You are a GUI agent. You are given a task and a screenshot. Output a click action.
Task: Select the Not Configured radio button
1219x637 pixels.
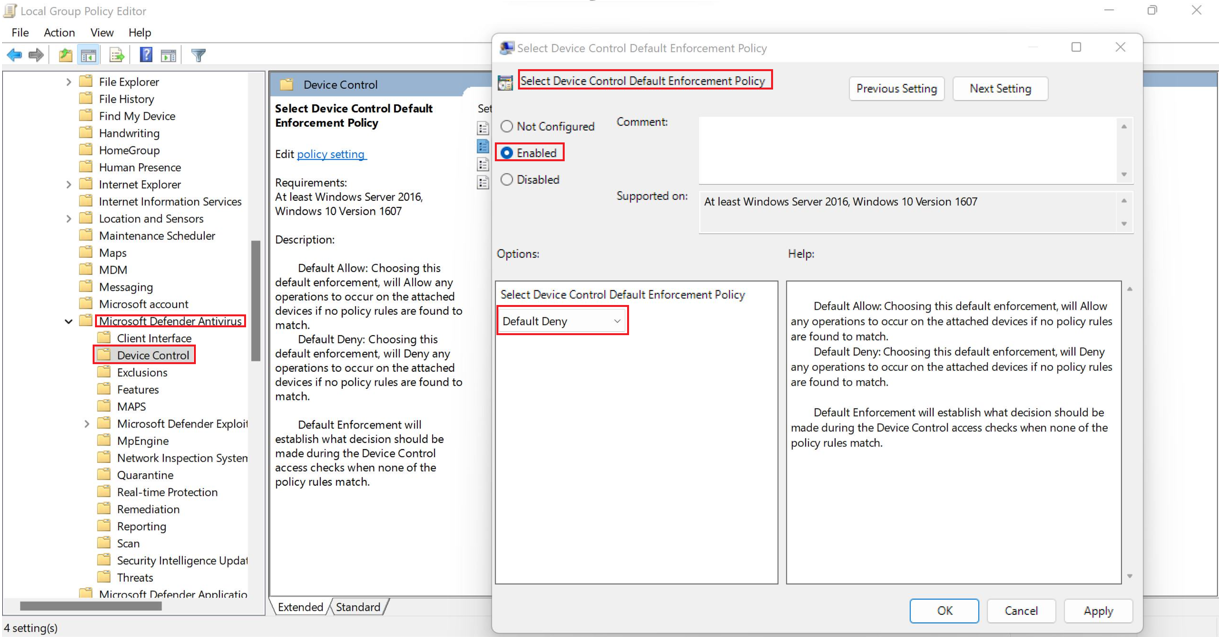pos(507,127)
